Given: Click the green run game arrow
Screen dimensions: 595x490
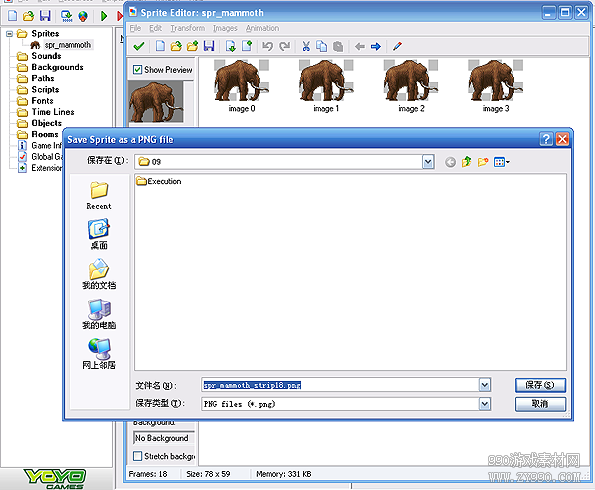Looking at the screenshot, I should coord(104,16).
